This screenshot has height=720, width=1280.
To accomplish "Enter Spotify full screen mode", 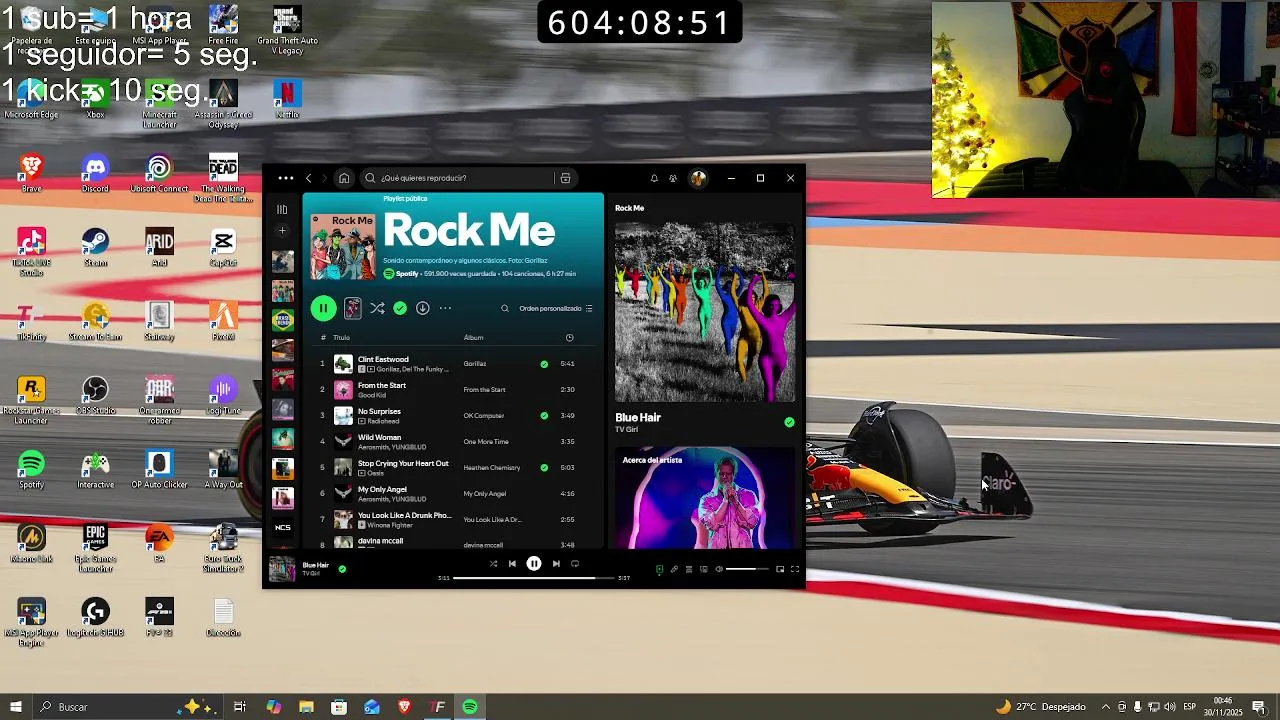I will [x=795, y=569].
